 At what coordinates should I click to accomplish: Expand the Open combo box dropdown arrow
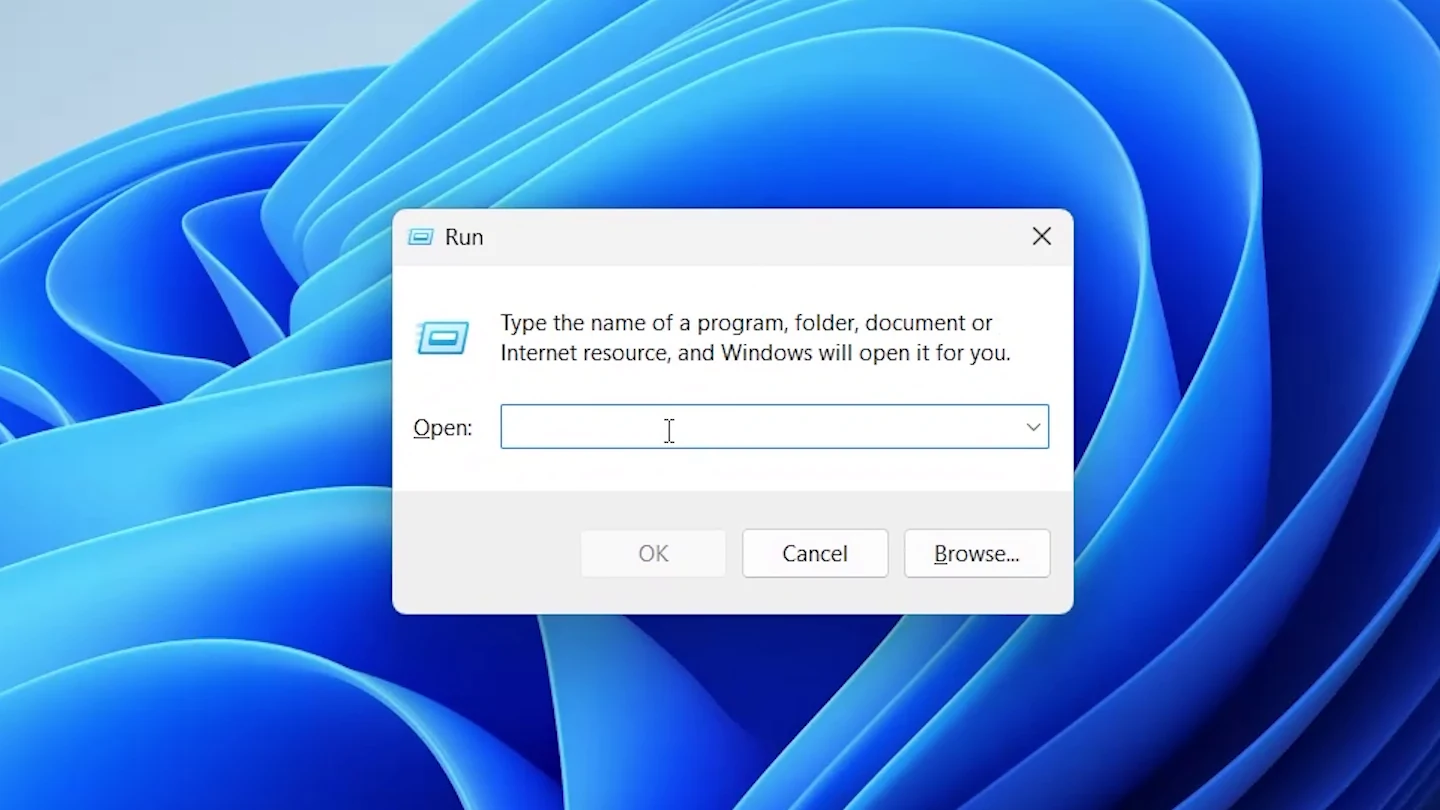pyautogui.click(x=1033, y=427)
